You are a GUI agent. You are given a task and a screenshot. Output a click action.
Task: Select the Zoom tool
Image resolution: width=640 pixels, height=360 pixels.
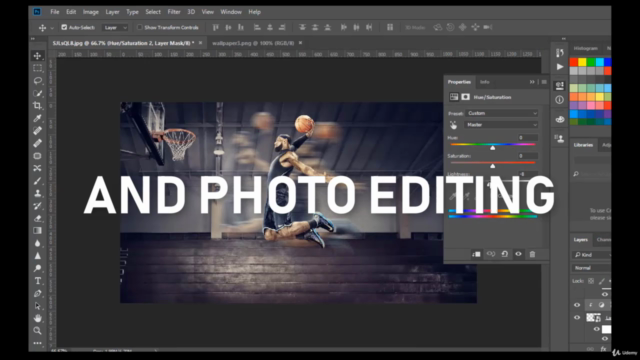[38, 331]
